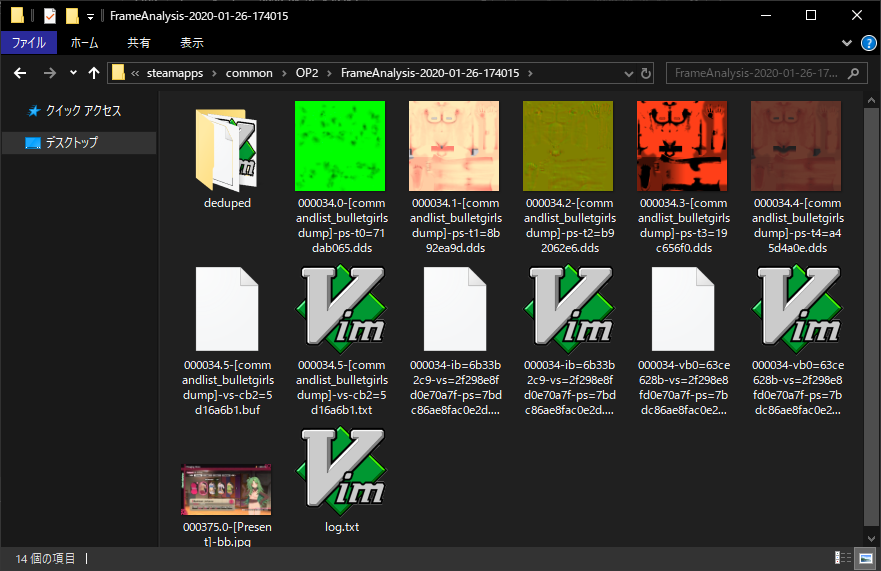Open the 表示 ribbon tab
Image resolution: width=881 pixels, height=571 pixels.
[192, 43]
